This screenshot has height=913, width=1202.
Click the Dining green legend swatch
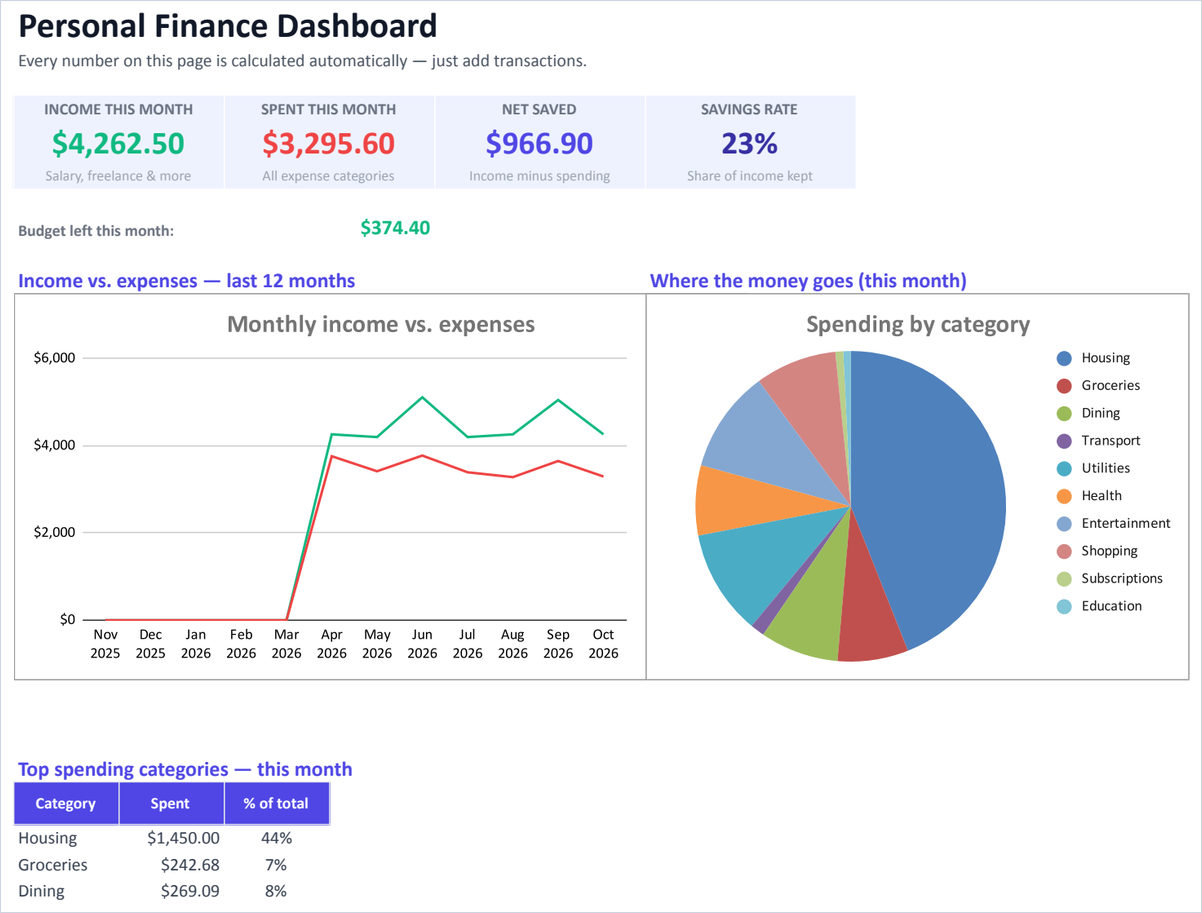pos(1064,413)
